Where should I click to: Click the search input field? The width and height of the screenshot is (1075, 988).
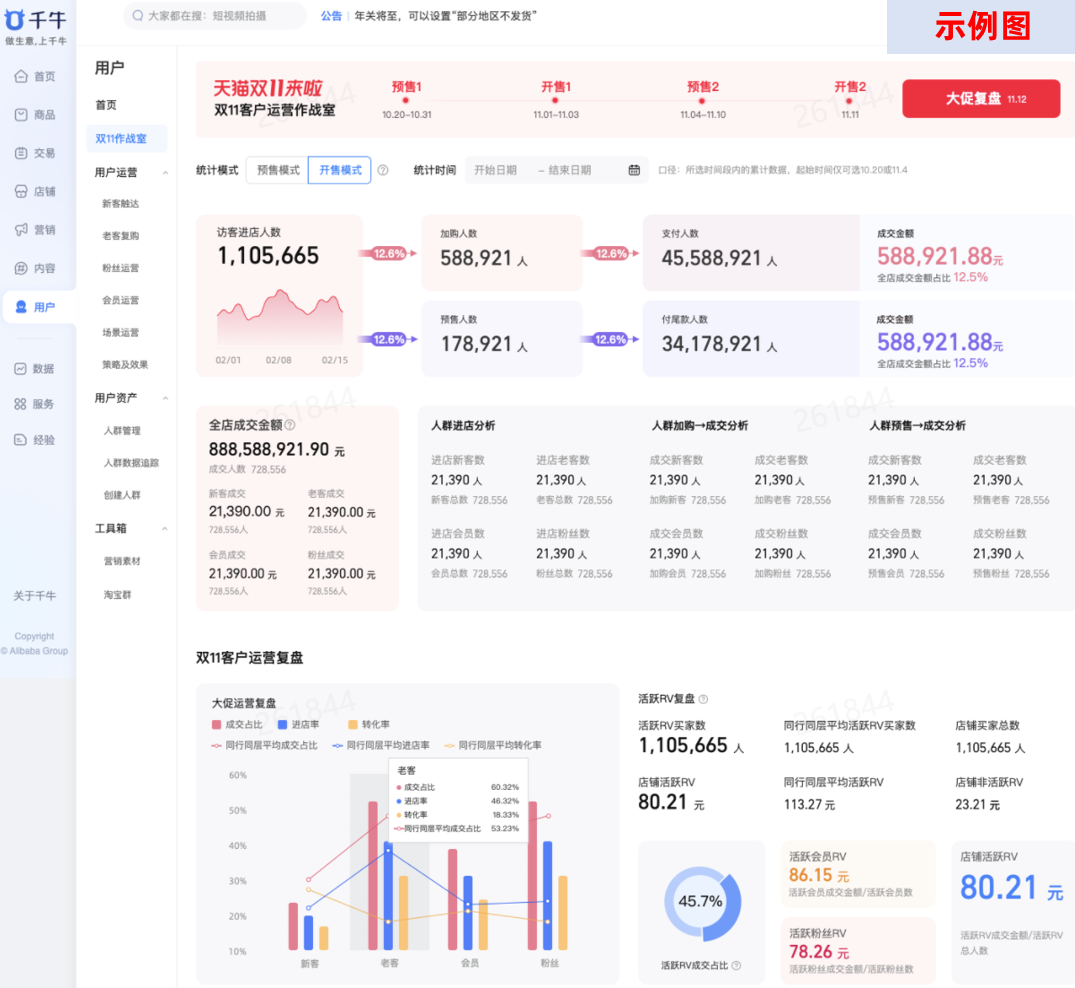(215, 15)
